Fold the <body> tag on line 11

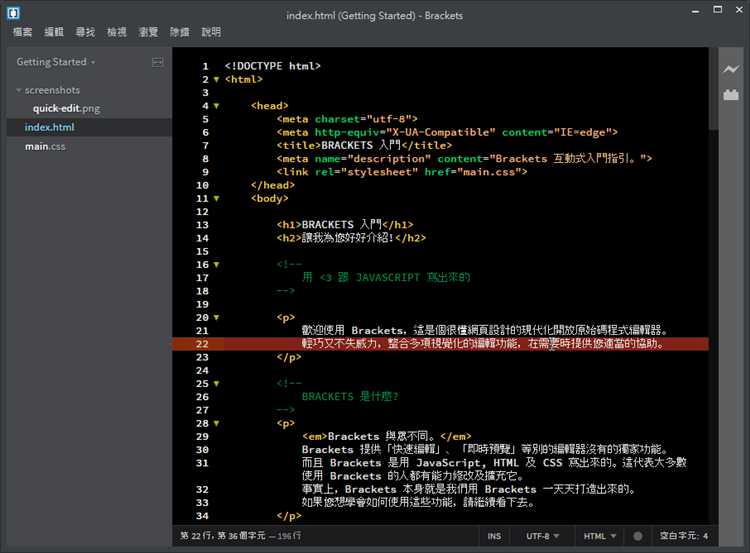tap(217, 198)
